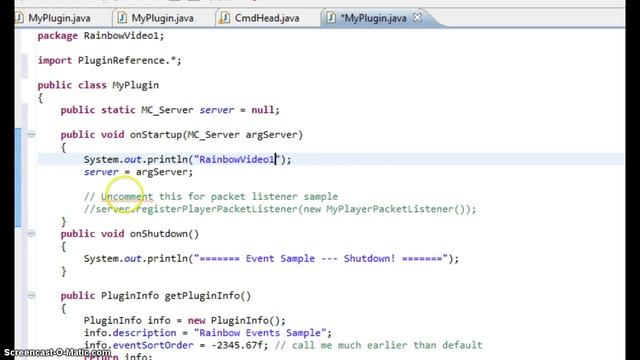Click the 'import PluginReference.*;' line

pos(109,60)
